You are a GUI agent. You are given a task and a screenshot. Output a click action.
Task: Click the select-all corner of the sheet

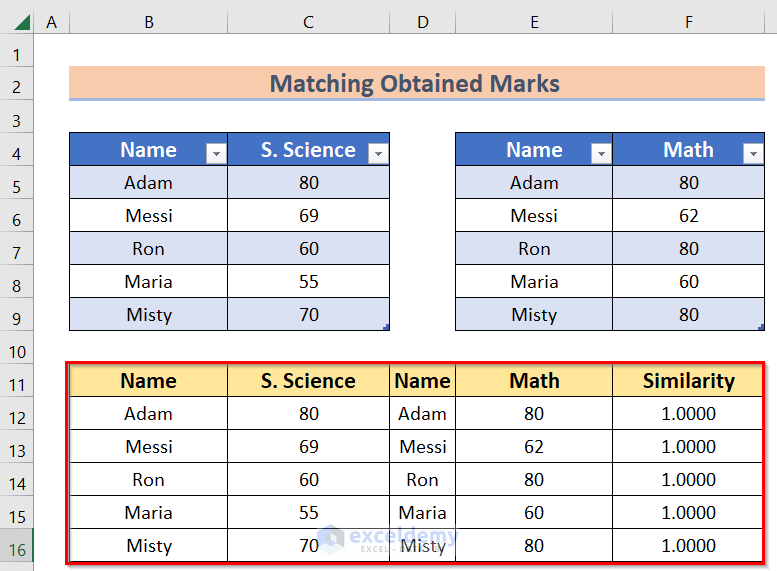tap(18, 21)
